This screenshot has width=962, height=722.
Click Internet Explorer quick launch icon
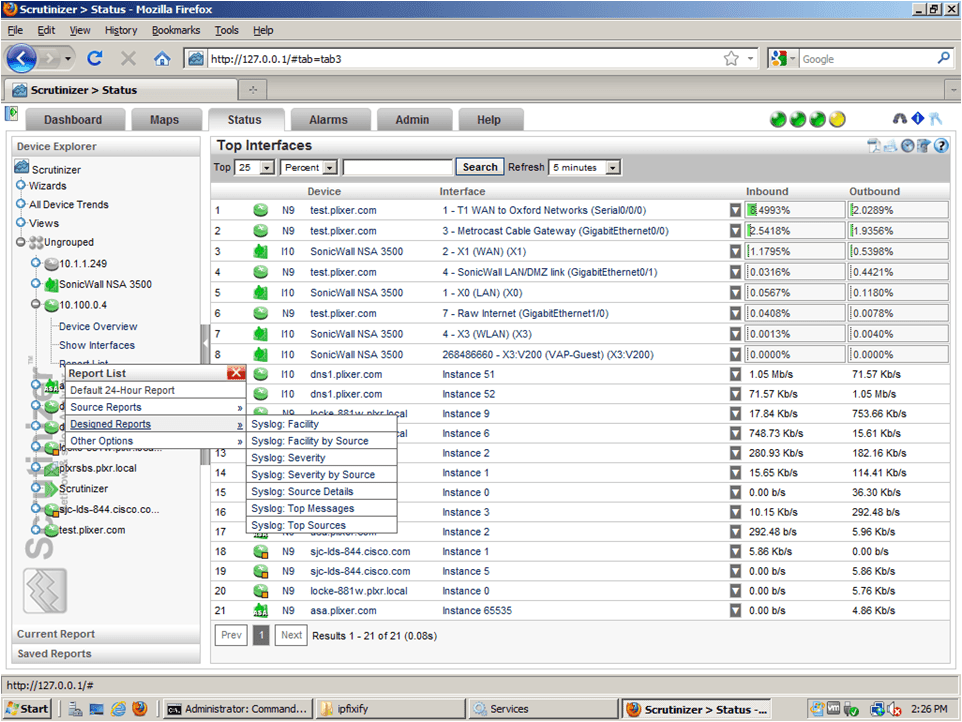(118, 709)
